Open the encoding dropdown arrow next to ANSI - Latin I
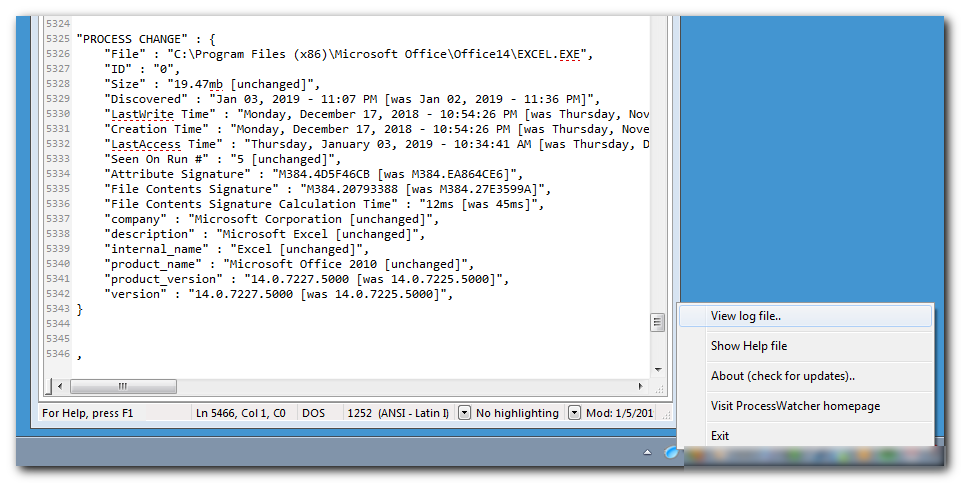 [x=465, y=413]
